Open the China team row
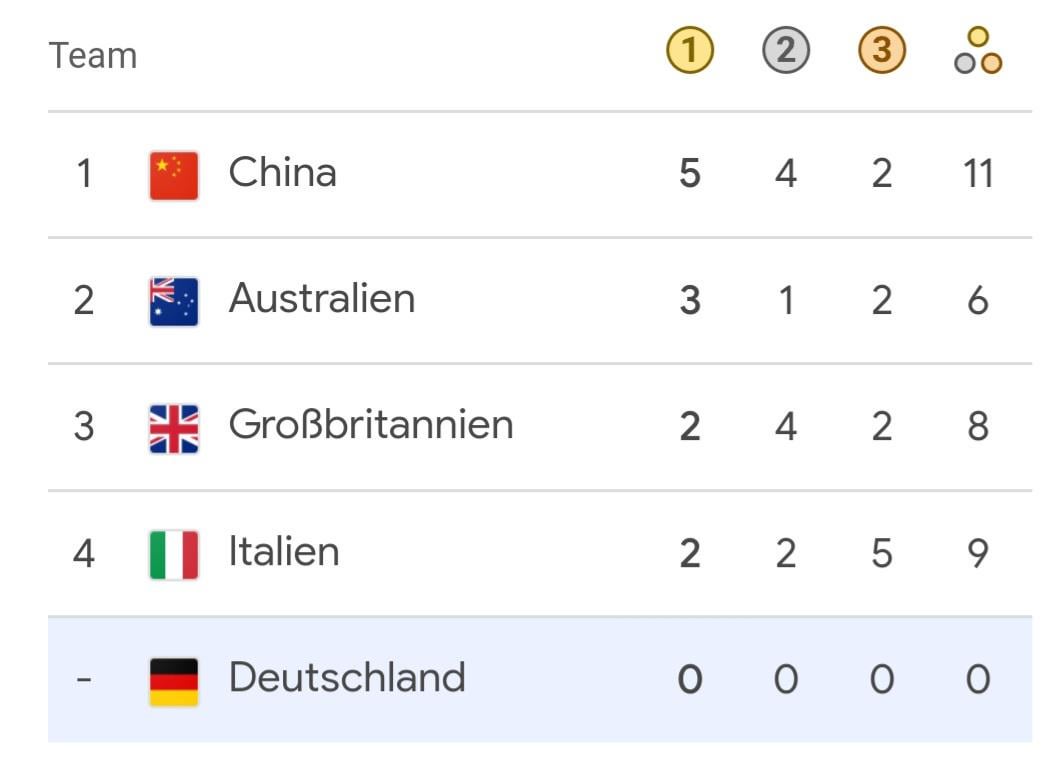 tap(540, 175)
